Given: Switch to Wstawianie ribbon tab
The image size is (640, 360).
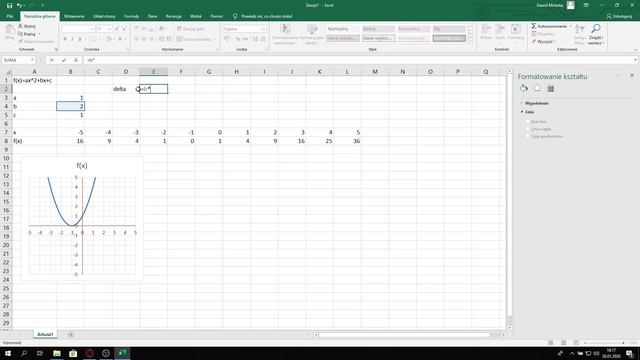Looking at the screenshot, I should 74,16.
